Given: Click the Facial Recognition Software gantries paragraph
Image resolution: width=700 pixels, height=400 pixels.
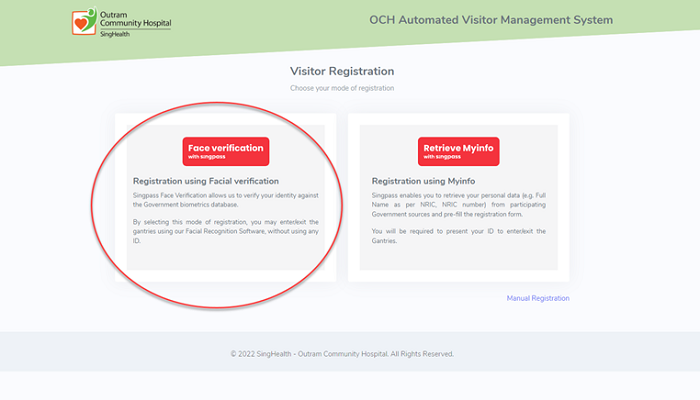Looking at the screenshot, I should [225, 231].
